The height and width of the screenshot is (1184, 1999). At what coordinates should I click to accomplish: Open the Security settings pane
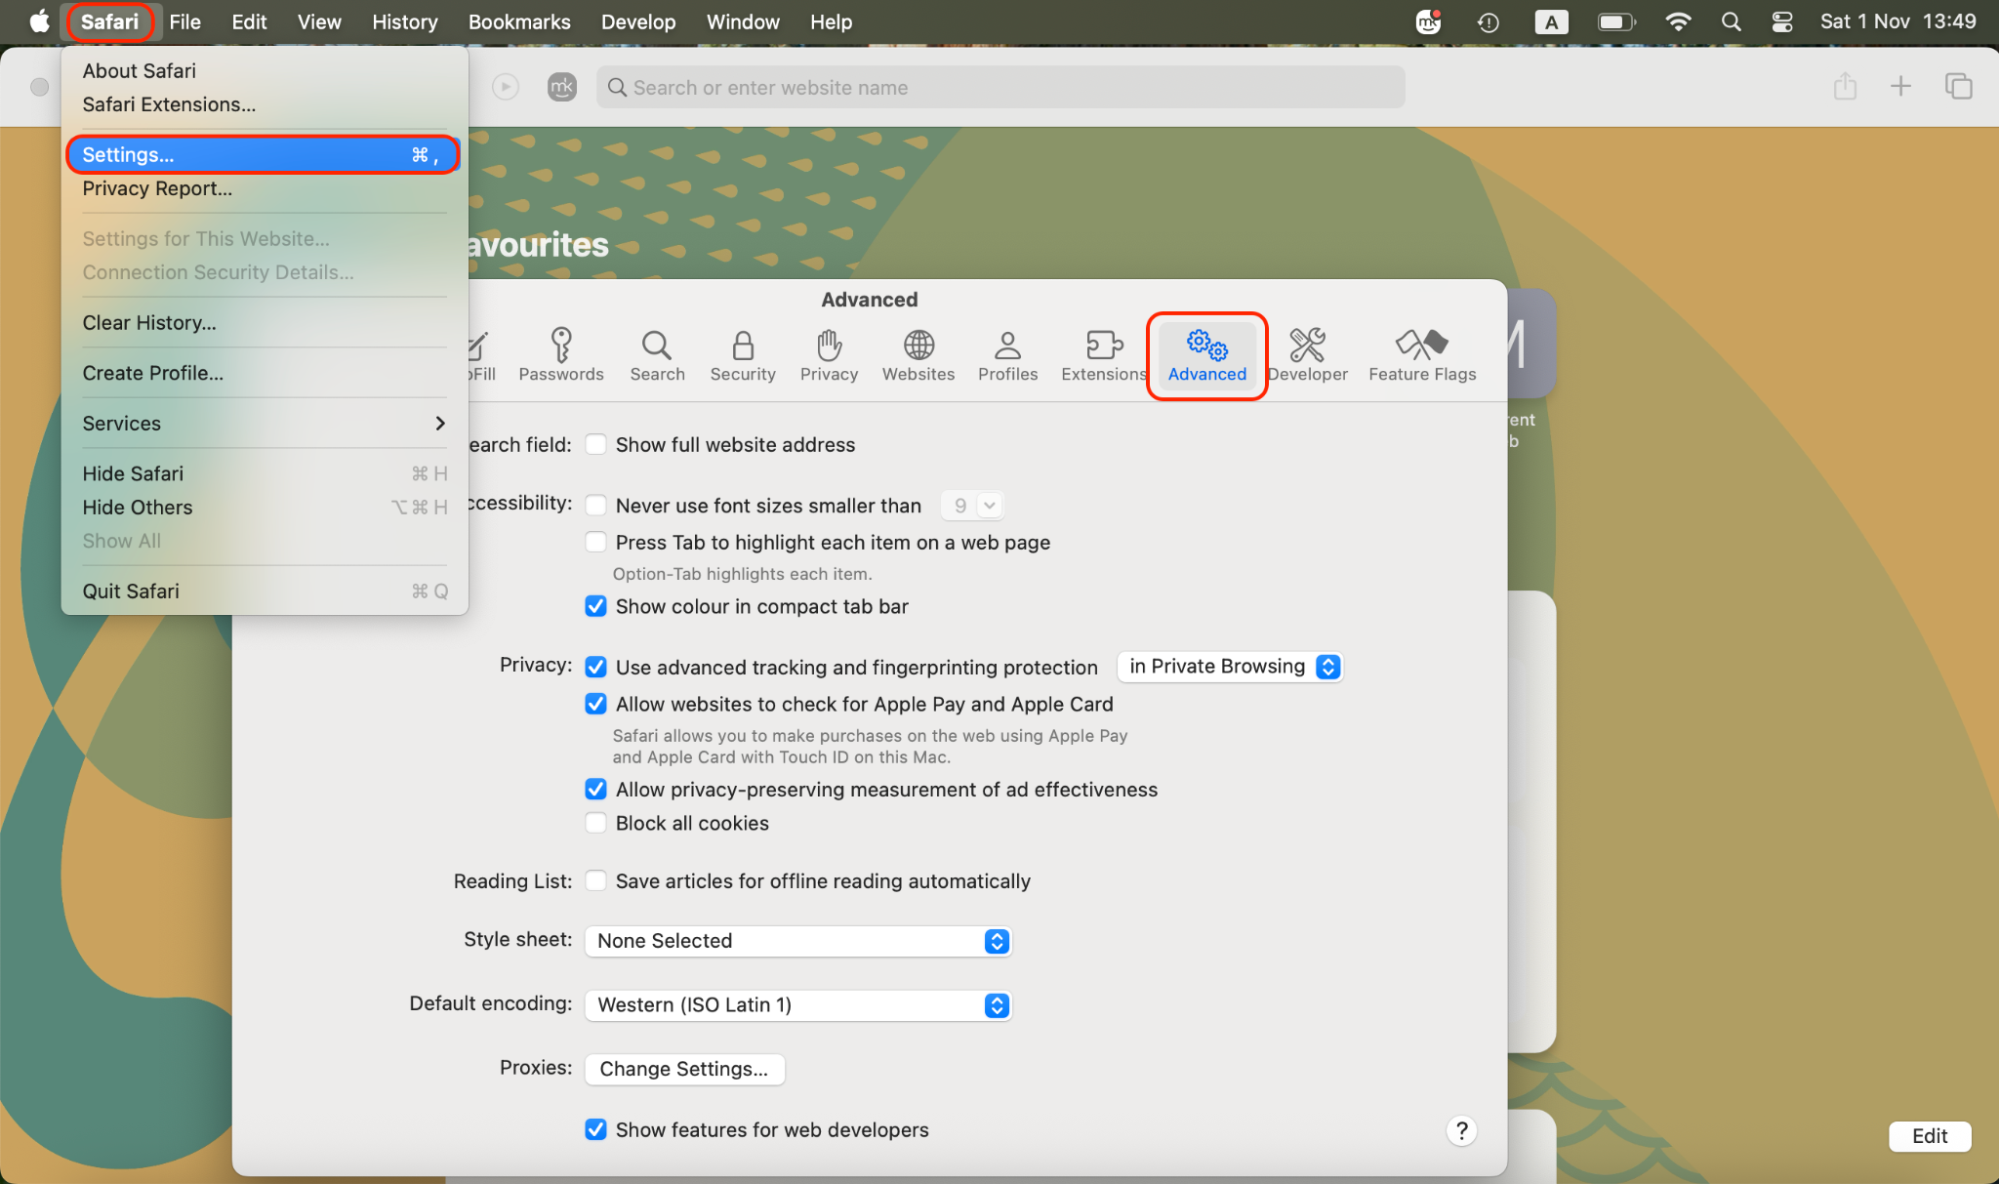pos(742,355)
